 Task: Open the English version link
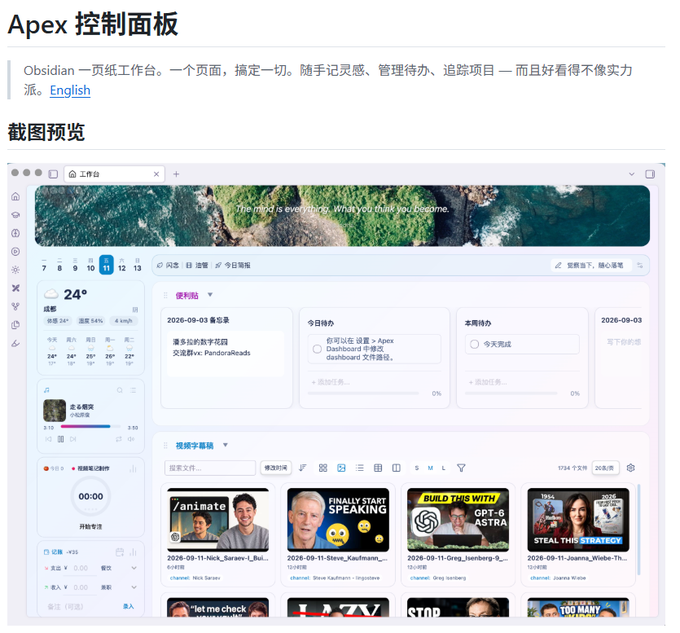tap(70, 90)
